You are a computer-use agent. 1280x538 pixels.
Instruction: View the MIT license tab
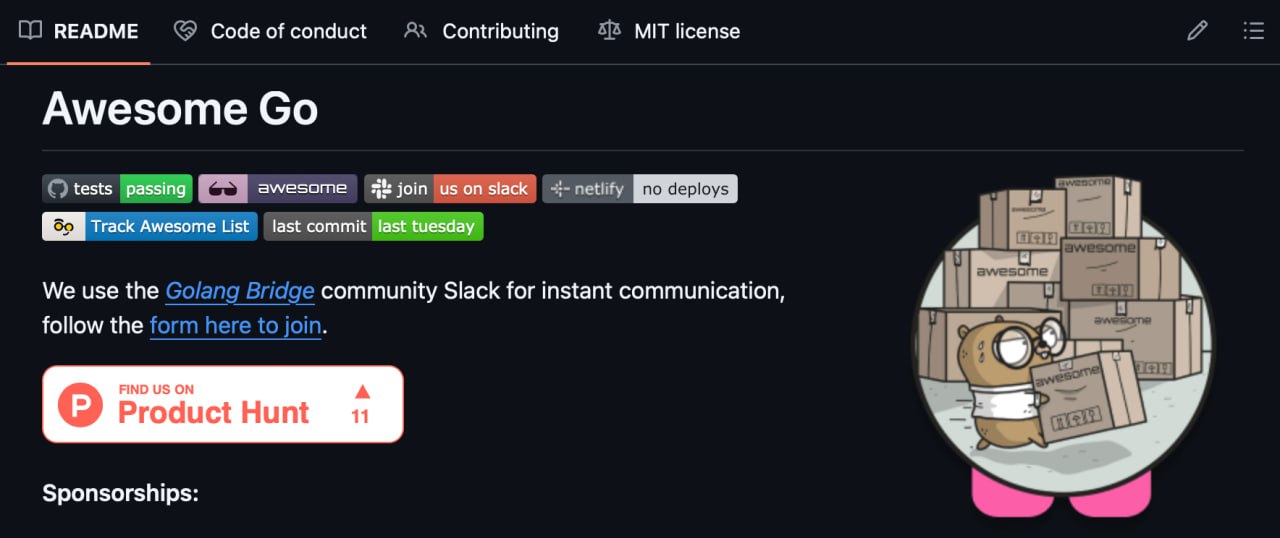[669, 31]
